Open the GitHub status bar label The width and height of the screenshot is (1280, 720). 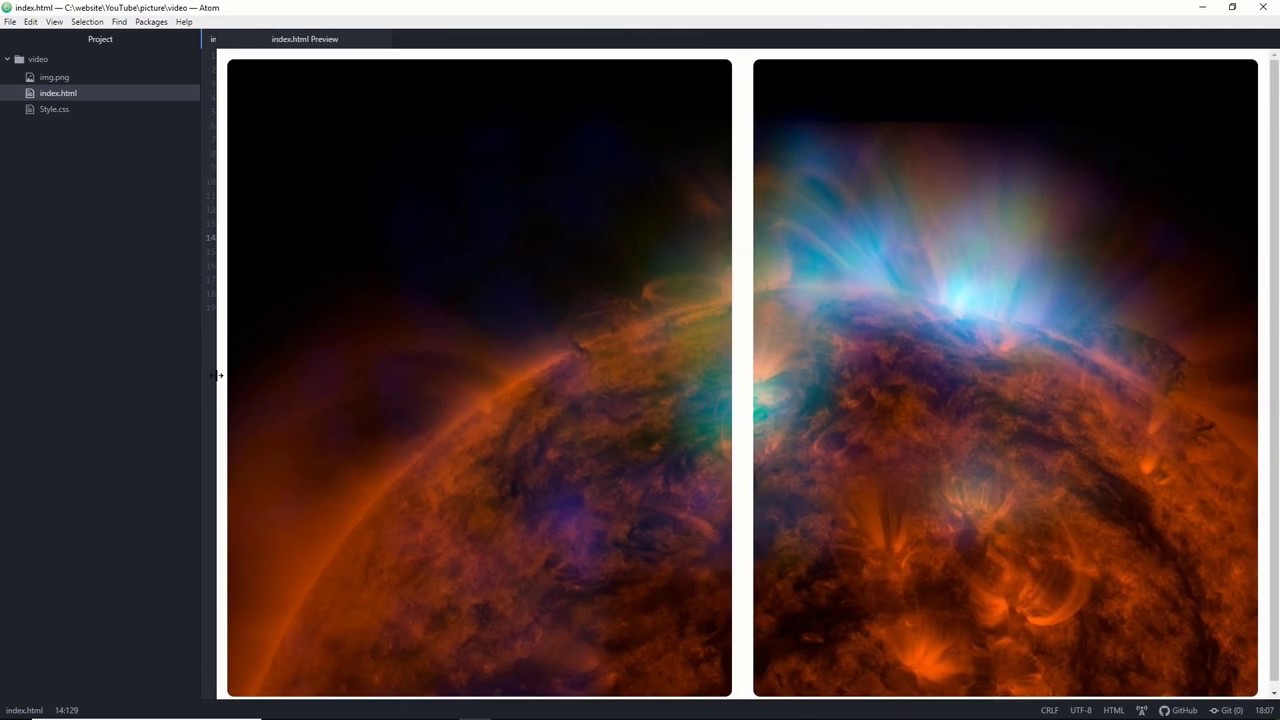(x=1185, y=711)
